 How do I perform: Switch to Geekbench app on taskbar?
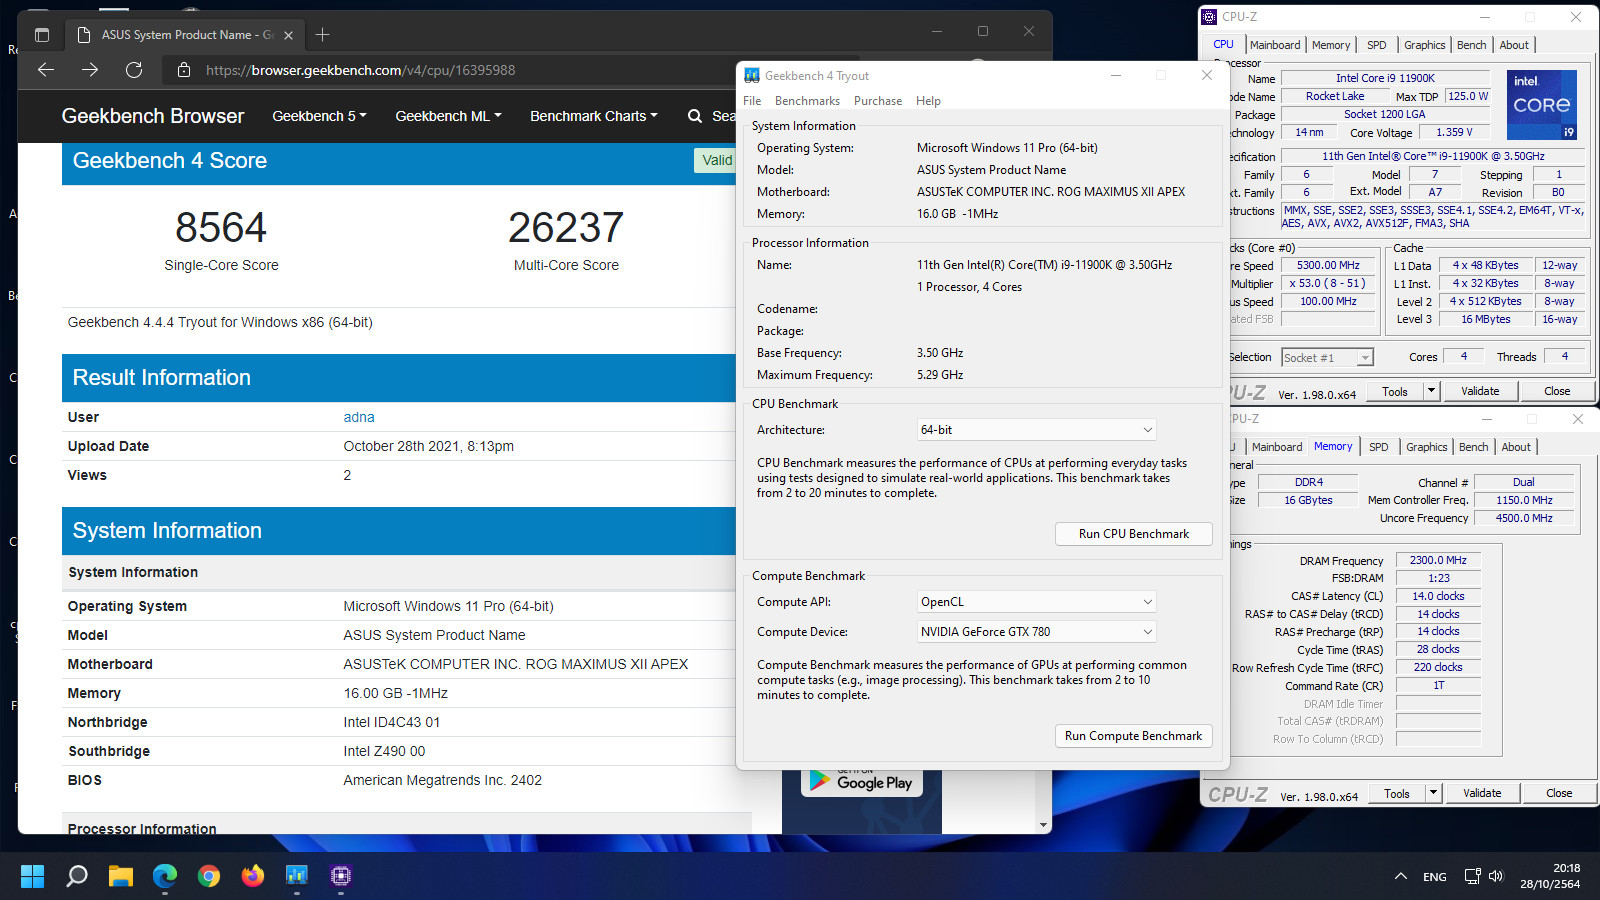tap(297, 876)
